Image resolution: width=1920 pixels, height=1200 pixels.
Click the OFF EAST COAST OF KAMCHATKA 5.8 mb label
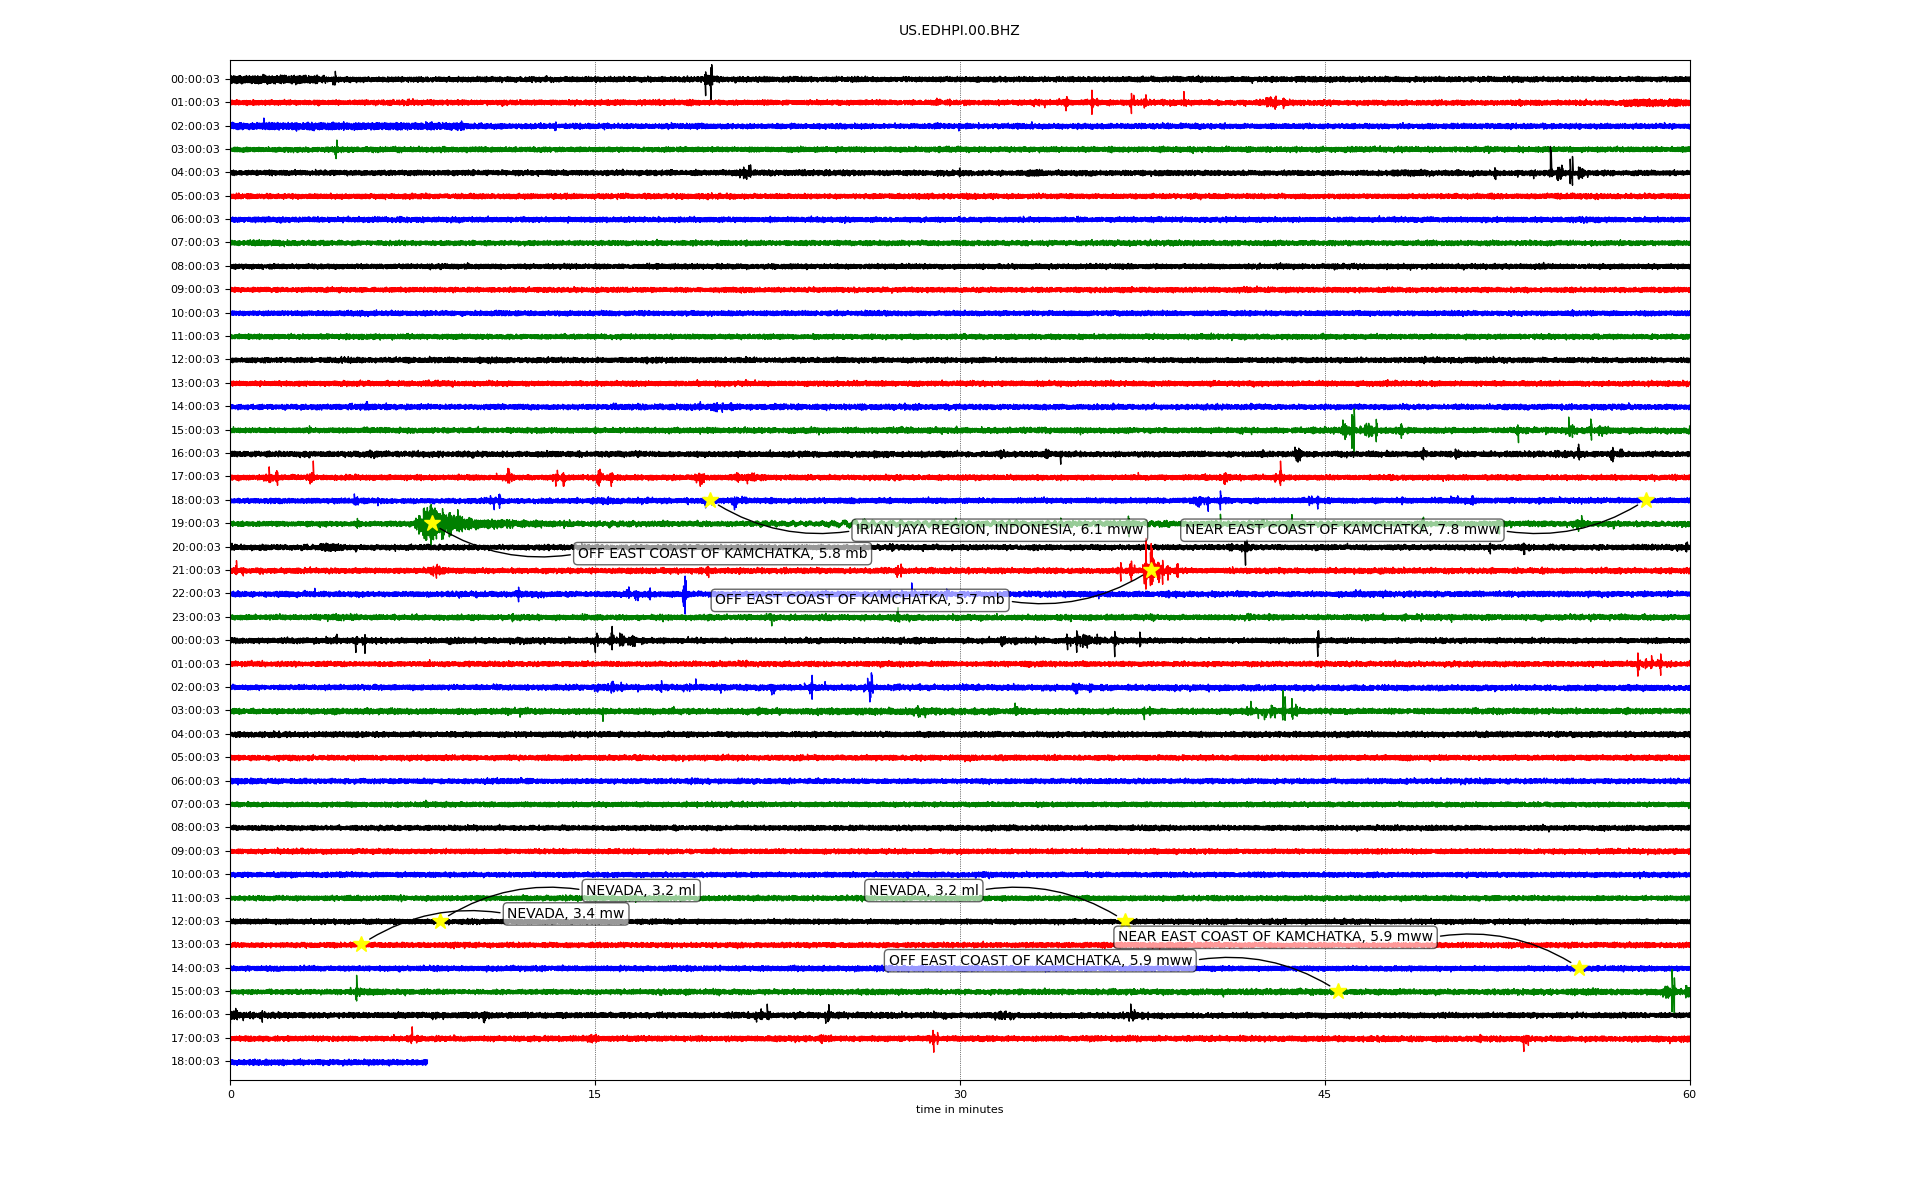coord(722,554)
